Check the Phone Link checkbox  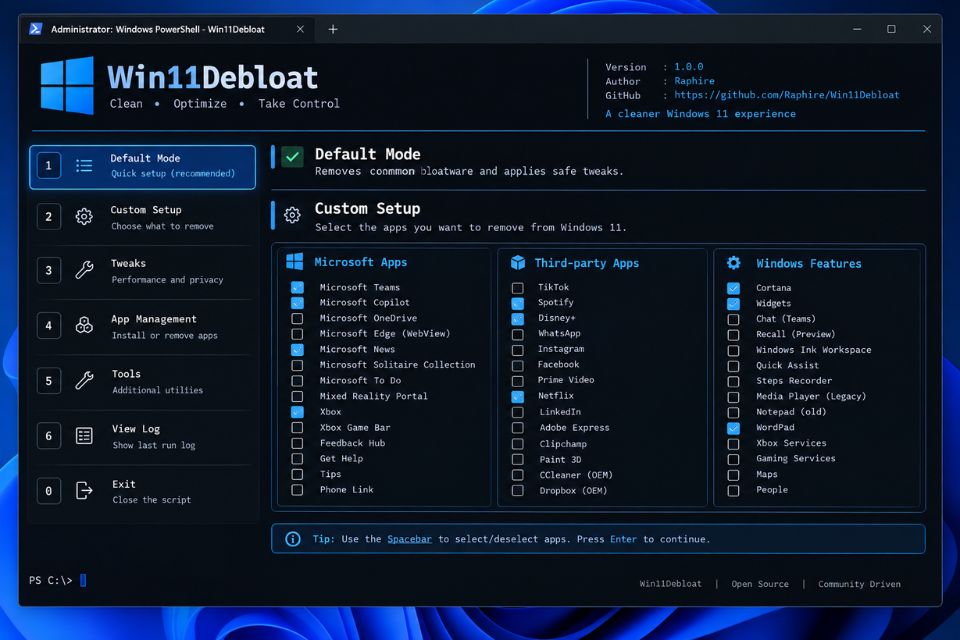[x=297, y=490]
